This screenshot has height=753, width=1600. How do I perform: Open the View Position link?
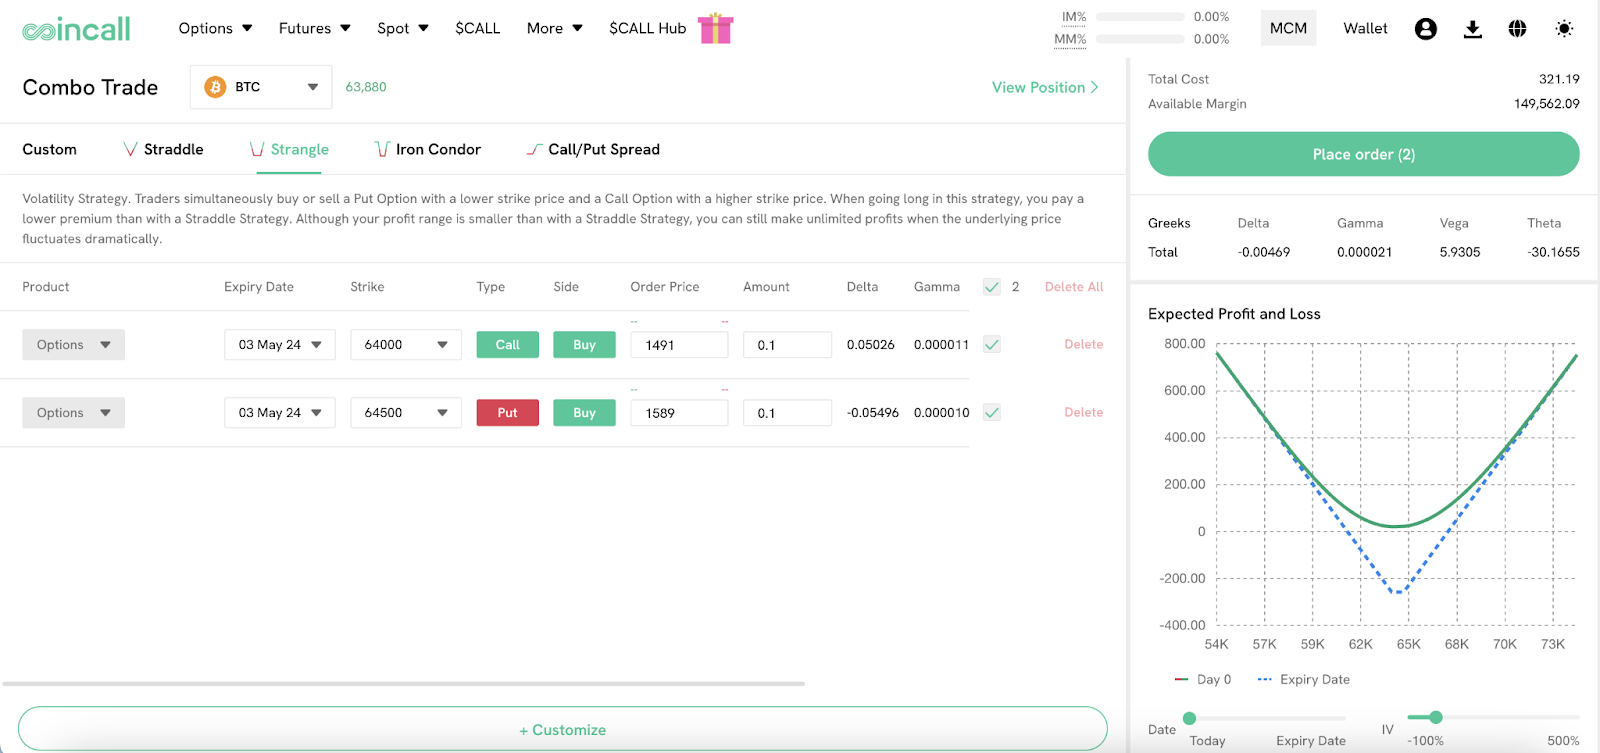[x=1044, y=87]
